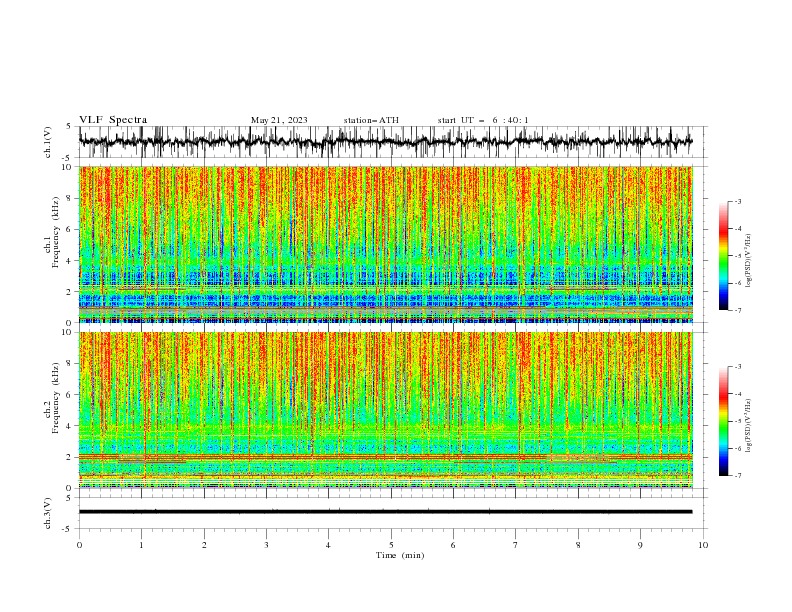The height and width of the screenshot is (612, 792).
Task: Click the '8' frequency tick on ch.1 axis
Action: click(70, 198)
